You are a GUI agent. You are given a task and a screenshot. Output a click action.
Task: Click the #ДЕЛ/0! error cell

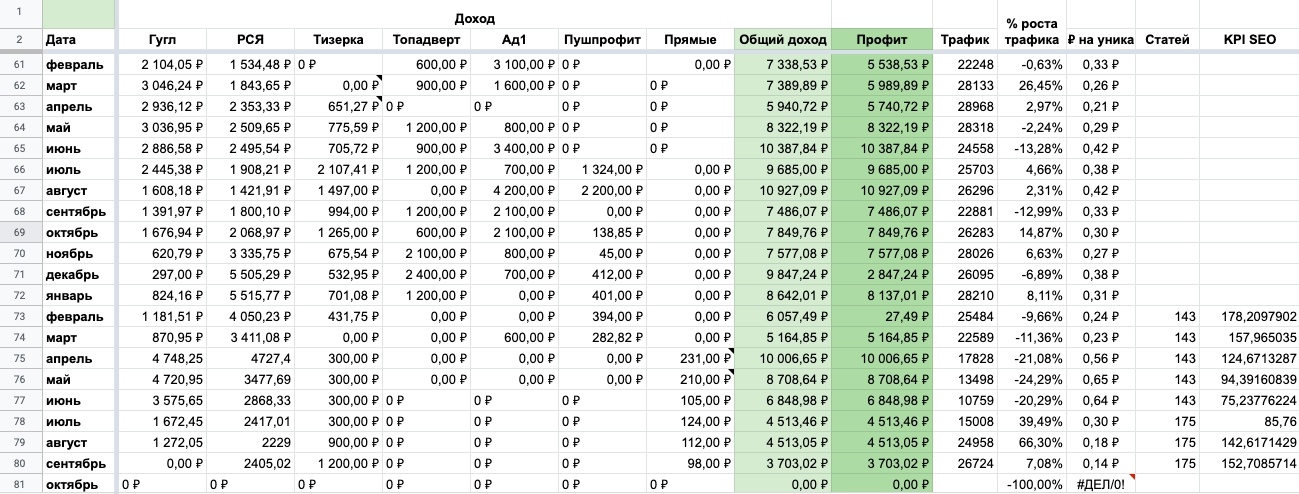pyautogui.click(x=1100, y=485)
